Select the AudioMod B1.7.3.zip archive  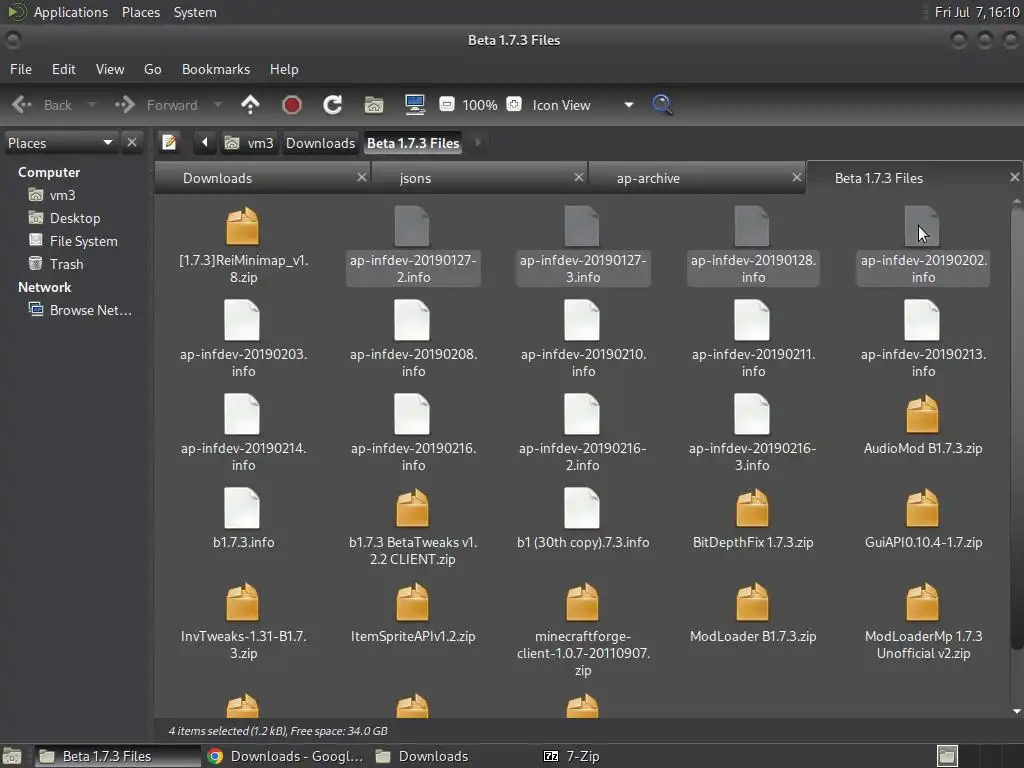[x=923, y=425]
